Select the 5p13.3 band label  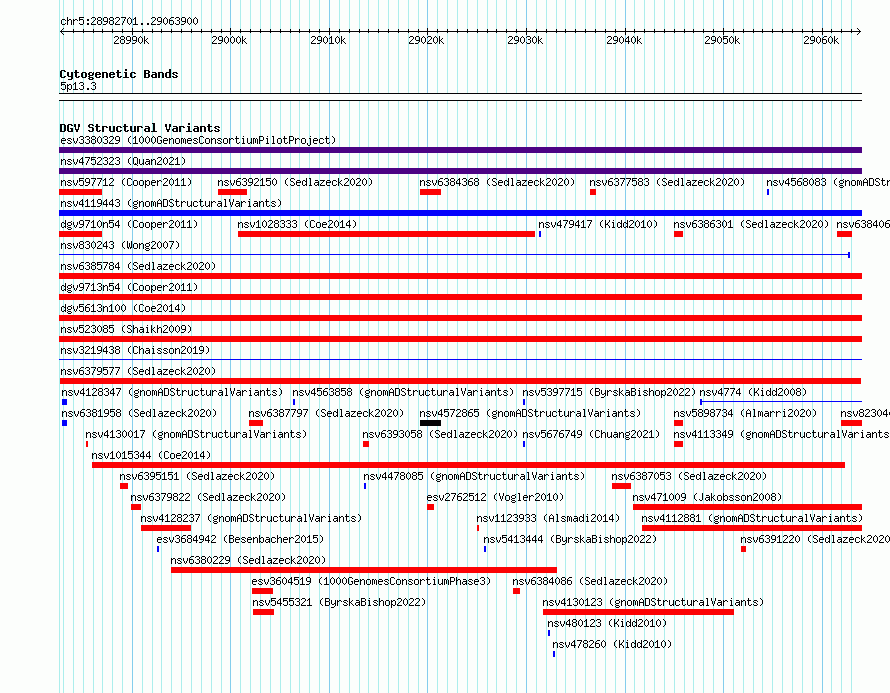78,86
